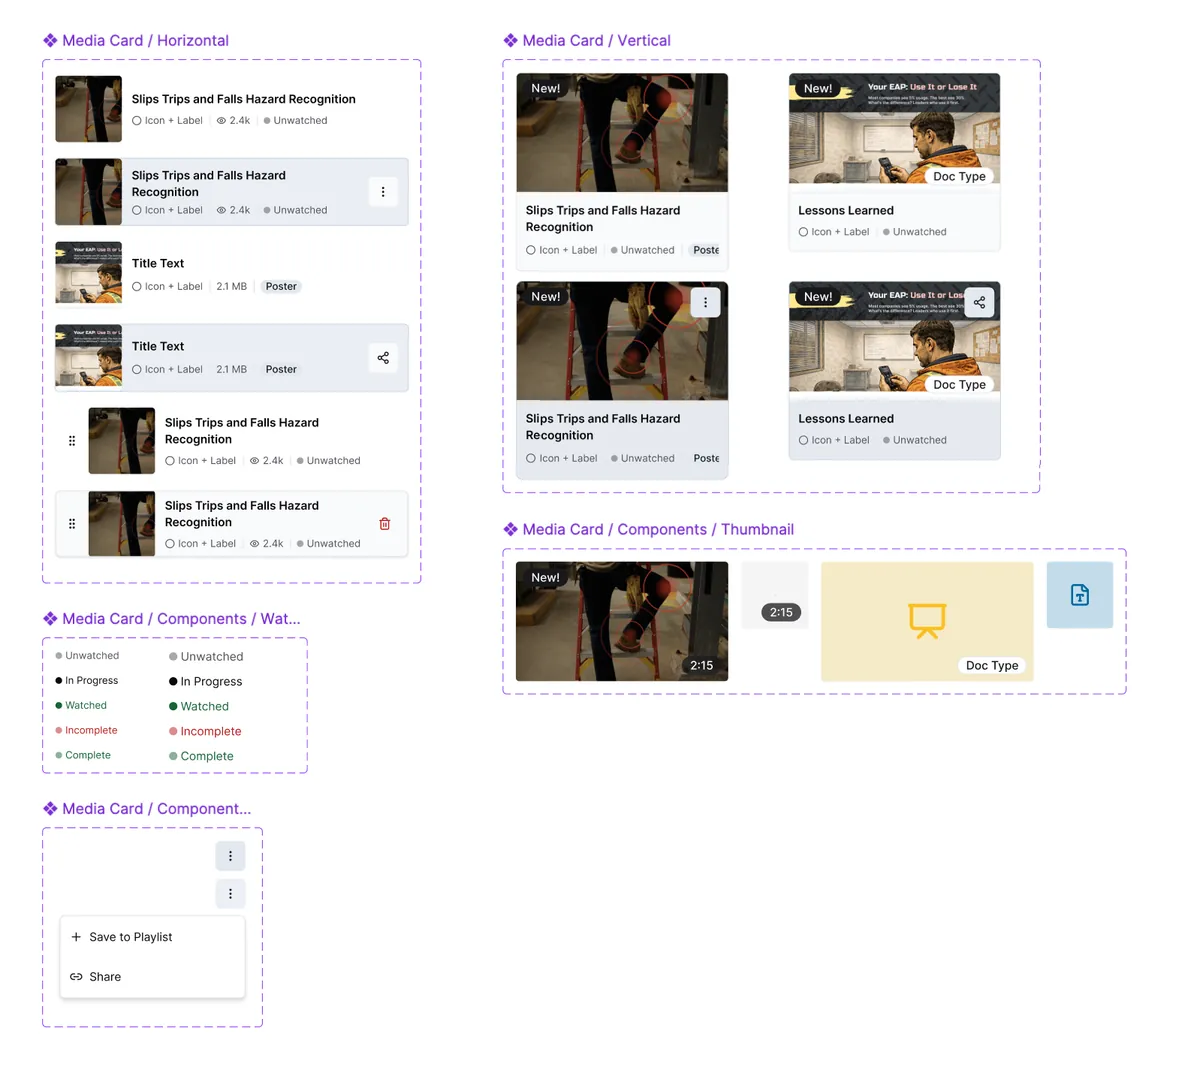Click Doc Type badge on Lessons Learned card without share

pyautogui.click(x=960, y=177)
